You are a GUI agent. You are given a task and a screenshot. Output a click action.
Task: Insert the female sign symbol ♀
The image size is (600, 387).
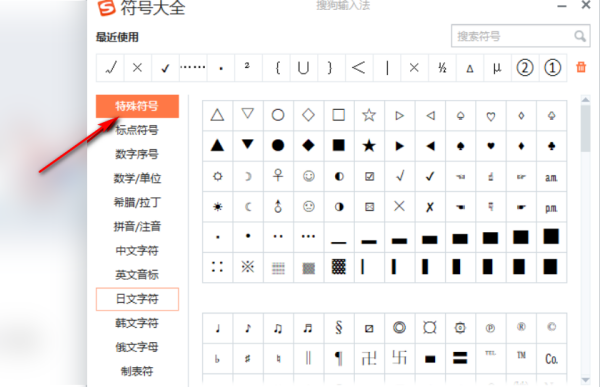(x=278, y=176)
